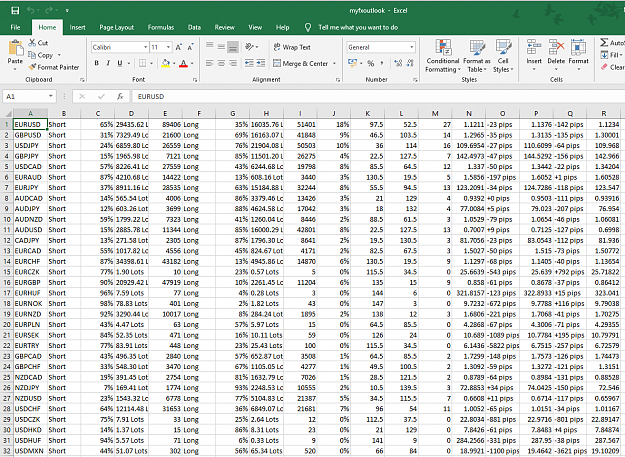Save the workbook with the floppy icon
The width and height of the screenshot is (625, 457).
(15, 10)
